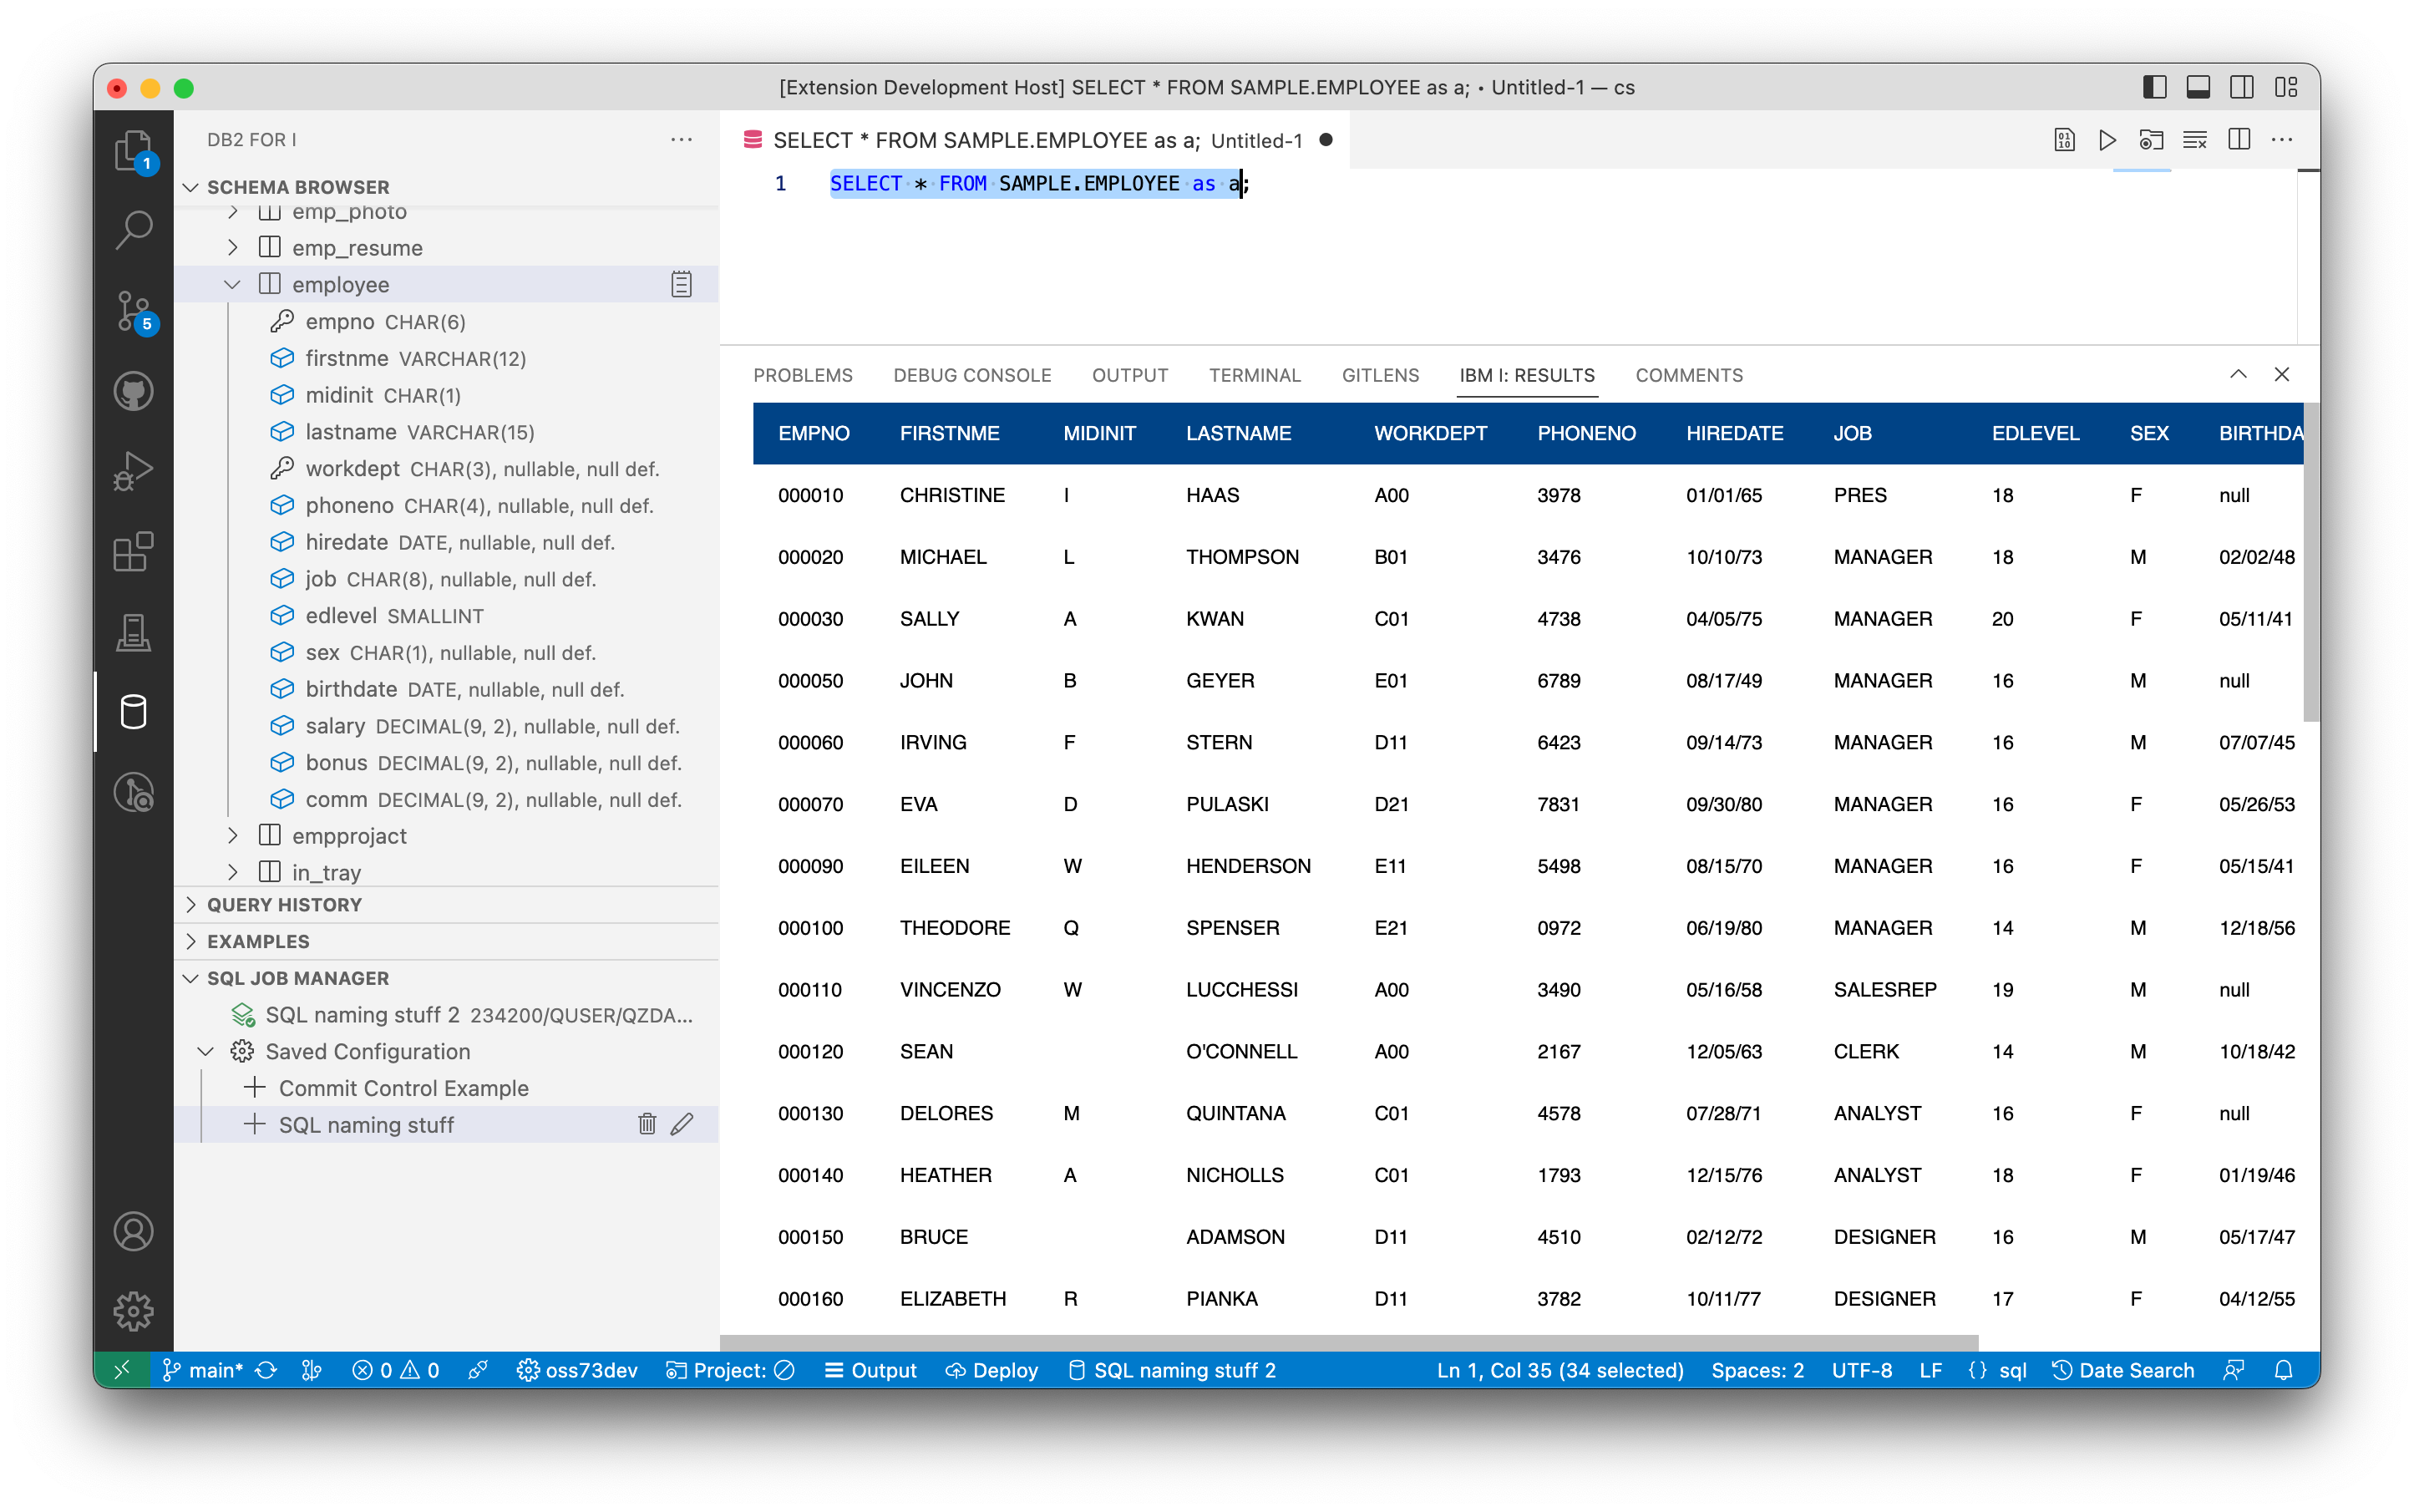This screenshot has width=2414, height=1512.
Task: Toggle the primary sidebar layout button
Action: tap(2154, 88)
